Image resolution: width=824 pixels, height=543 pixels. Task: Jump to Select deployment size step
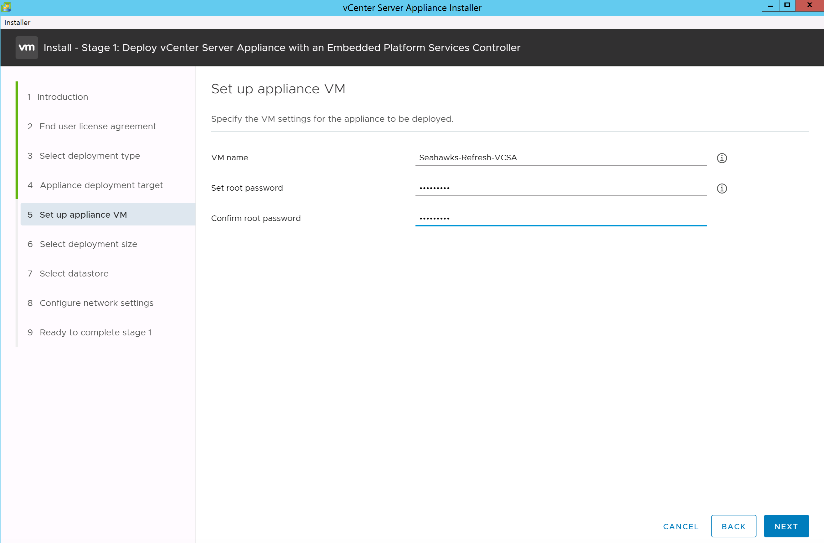(88, 244)
